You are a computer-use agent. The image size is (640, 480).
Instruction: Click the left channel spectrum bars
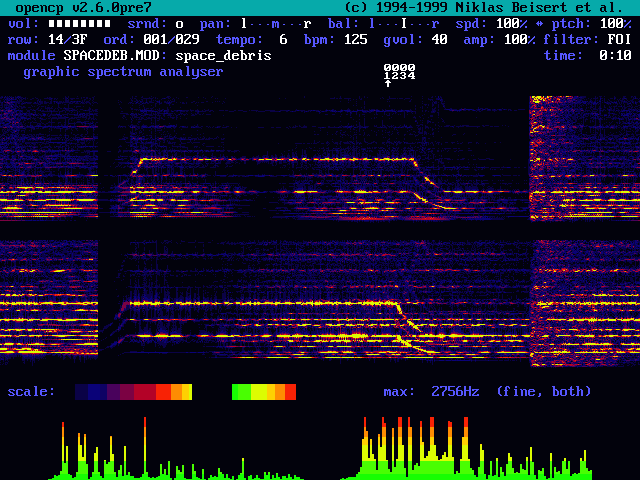click(x=176, y=448)
